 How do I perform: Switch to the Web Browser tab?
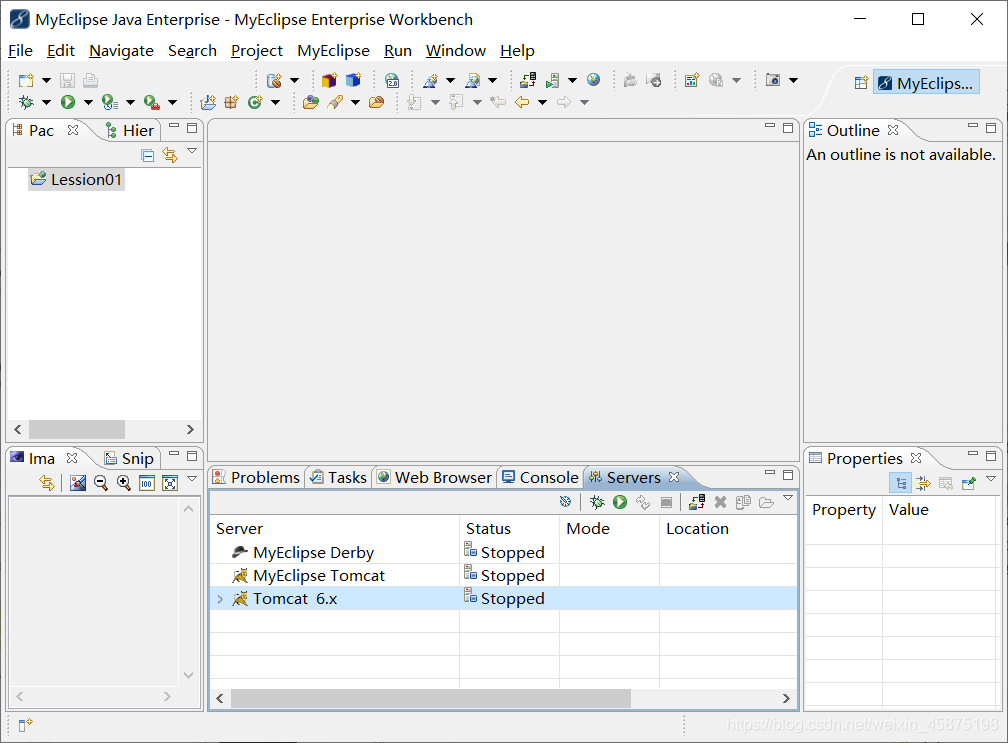(435, 478)
